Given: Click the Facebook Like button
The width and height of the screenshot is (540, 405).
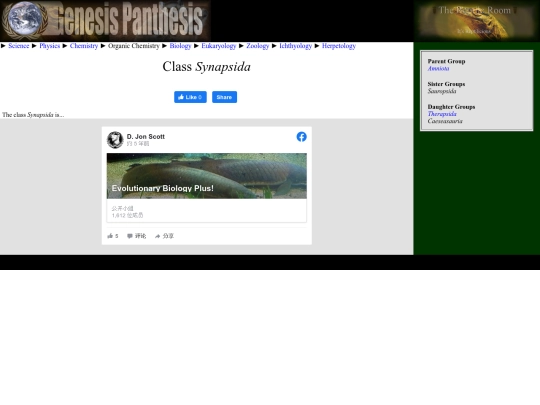Looking at the screenshot, I should (x=190, y=97).
